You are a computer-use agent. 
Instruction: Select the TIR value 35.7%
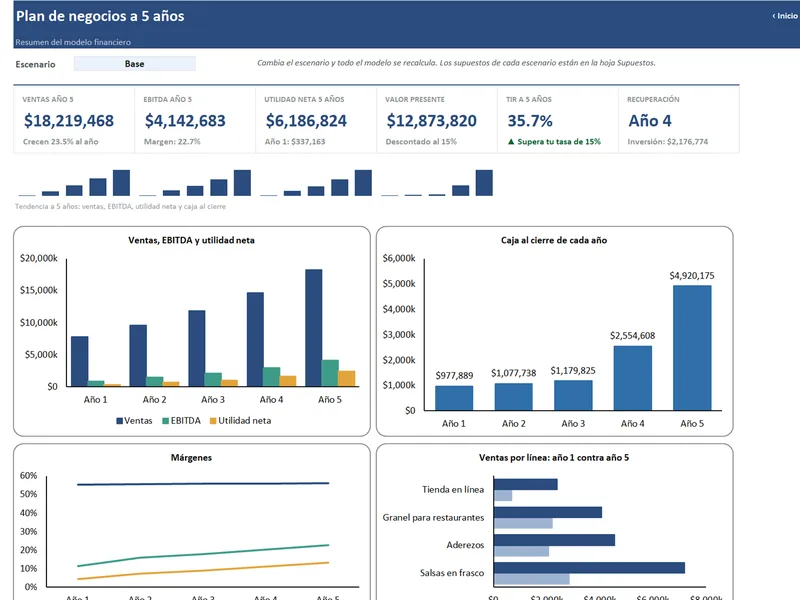click(x=530, y=120)
